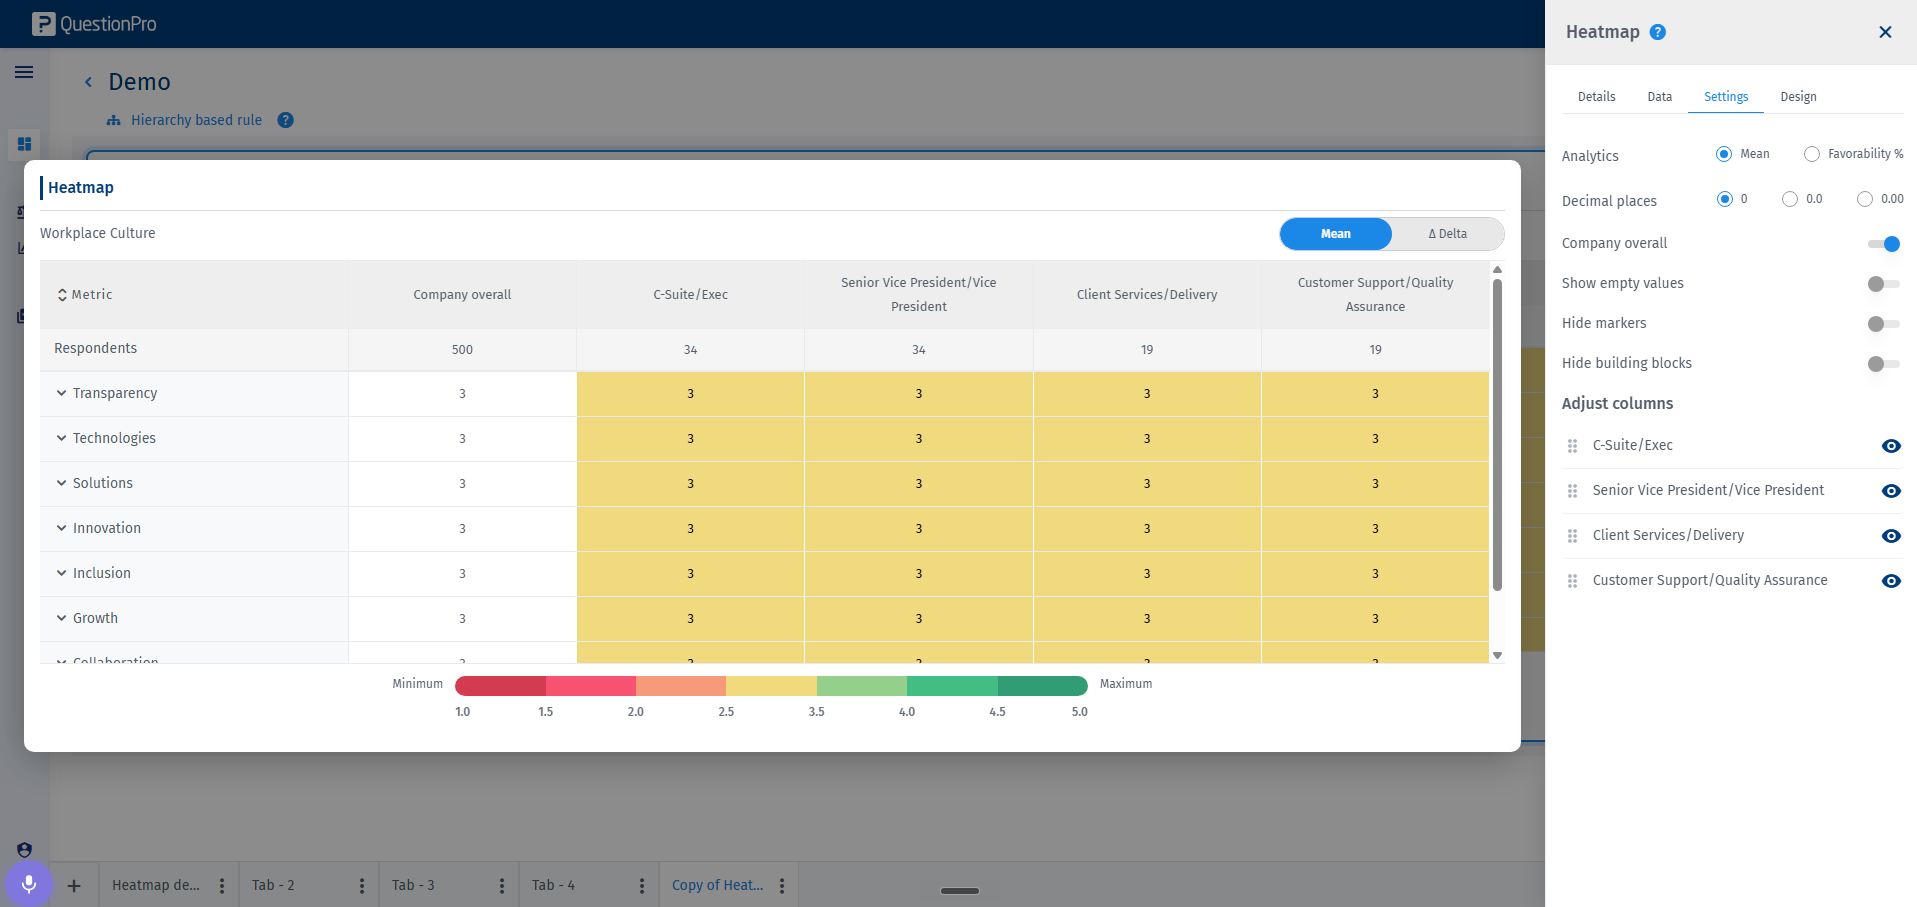
Task: Open bottom Tab - 4
Action: 553,885
